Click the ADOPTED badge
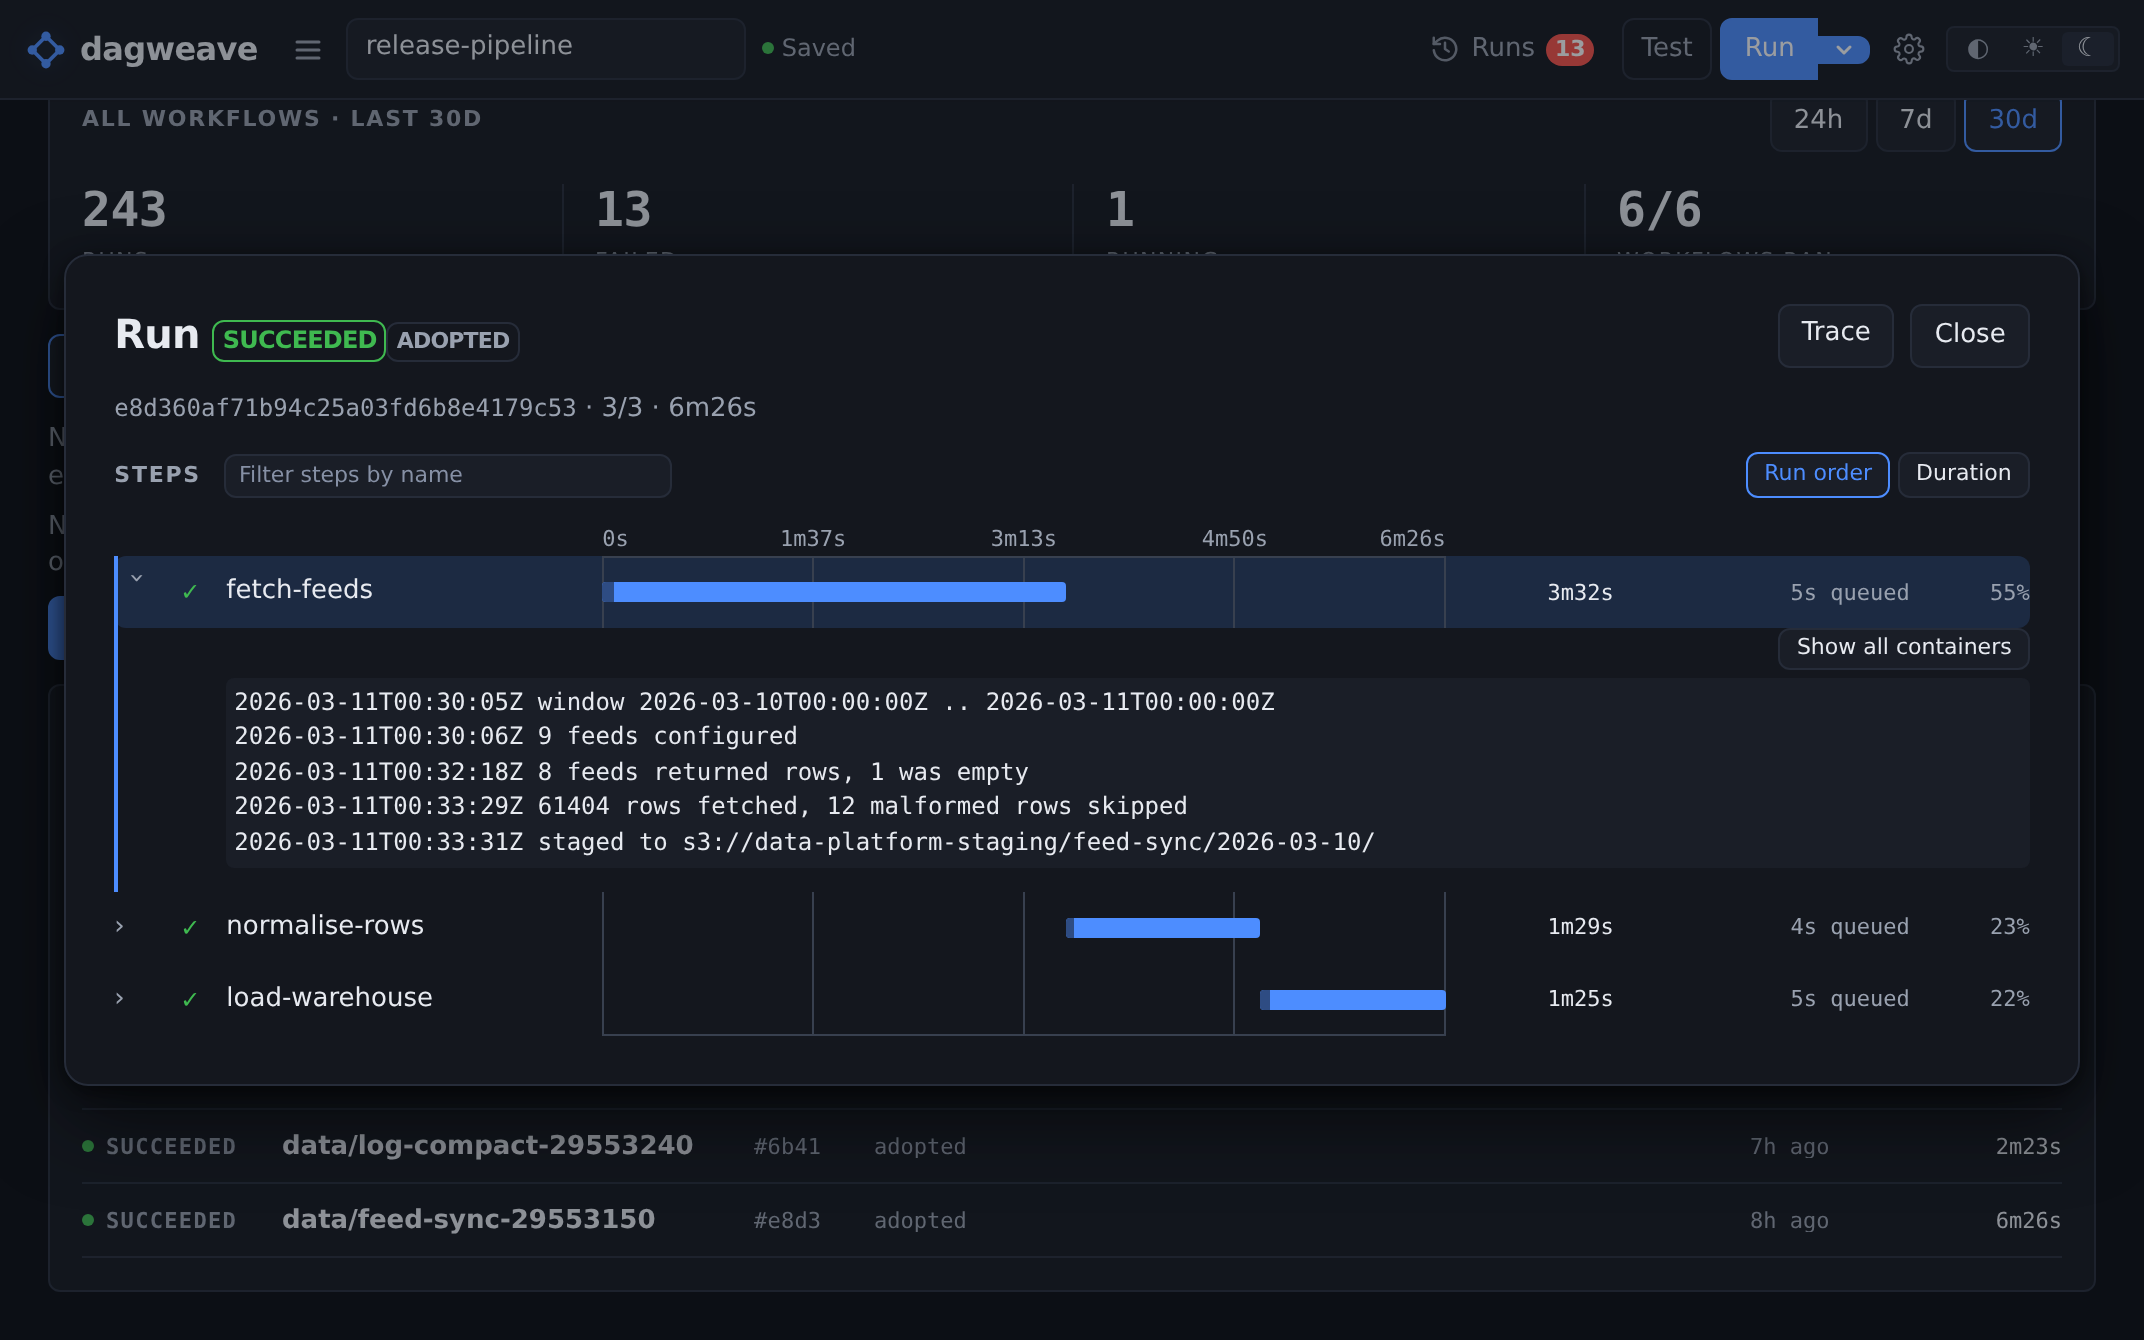2144x1340 pixels. (453, 342)
